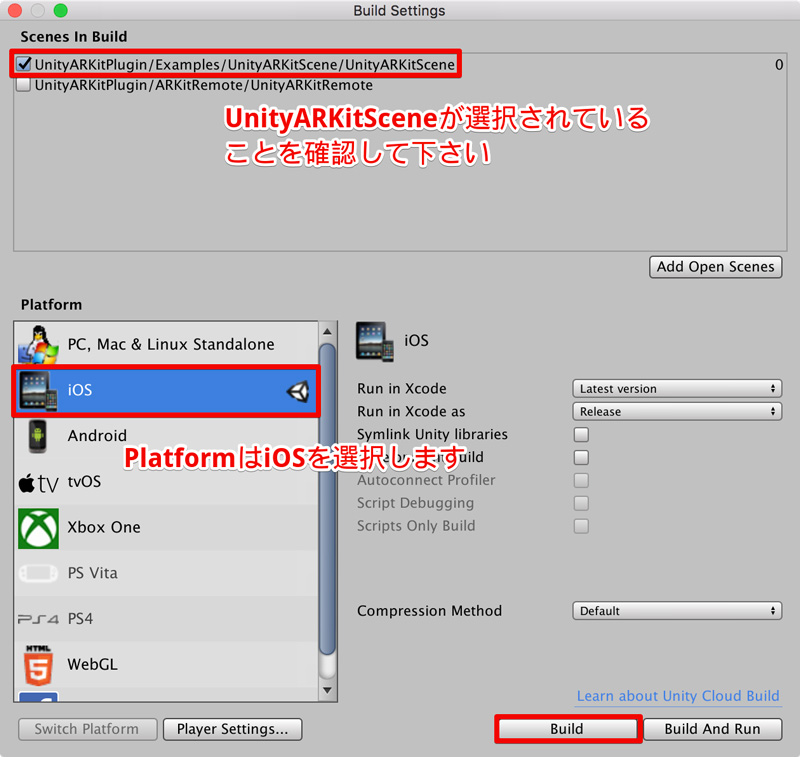
Task: Toggle the Autoconnect Profiler checkbox
Action: tap(581, 481)
